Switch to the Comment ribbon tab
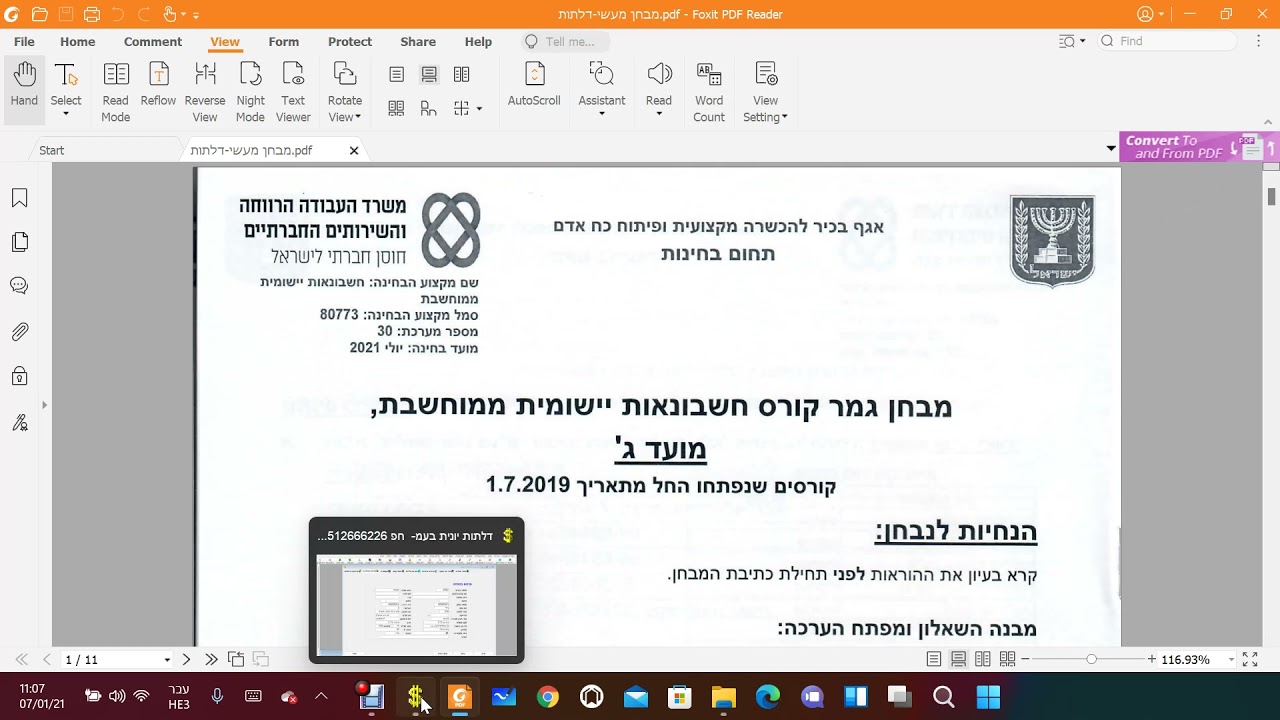The image size is (1280, 720). pyautogui.click(x=153, y=42)
